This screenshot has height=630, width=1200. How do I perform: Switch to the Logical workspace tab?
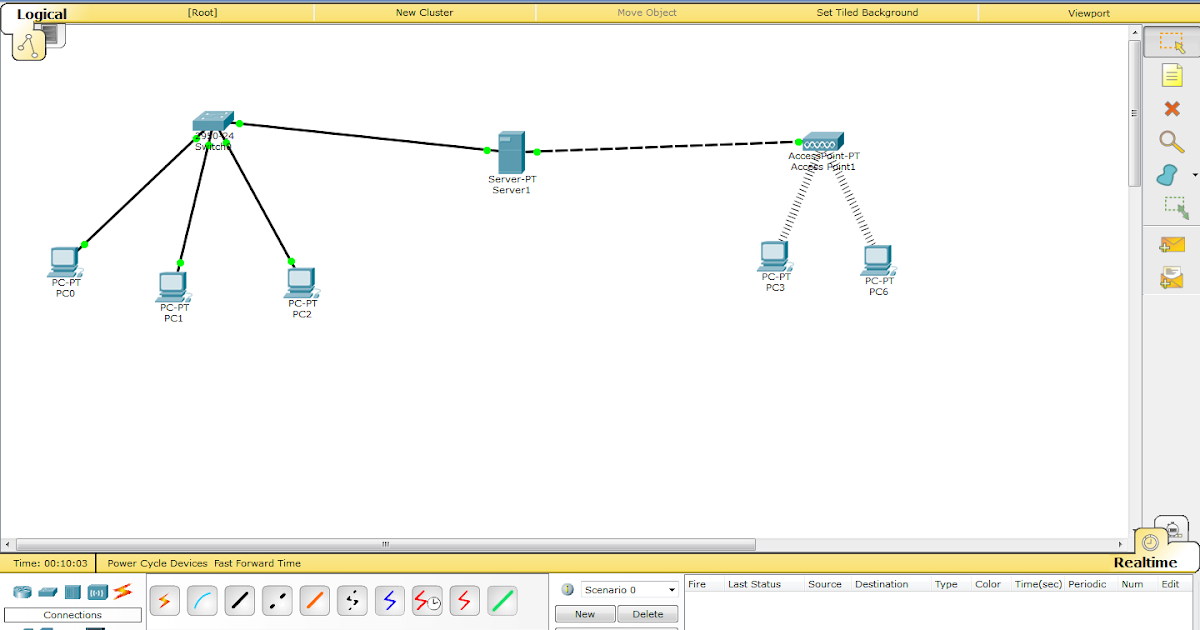click(x=42, y=13)
